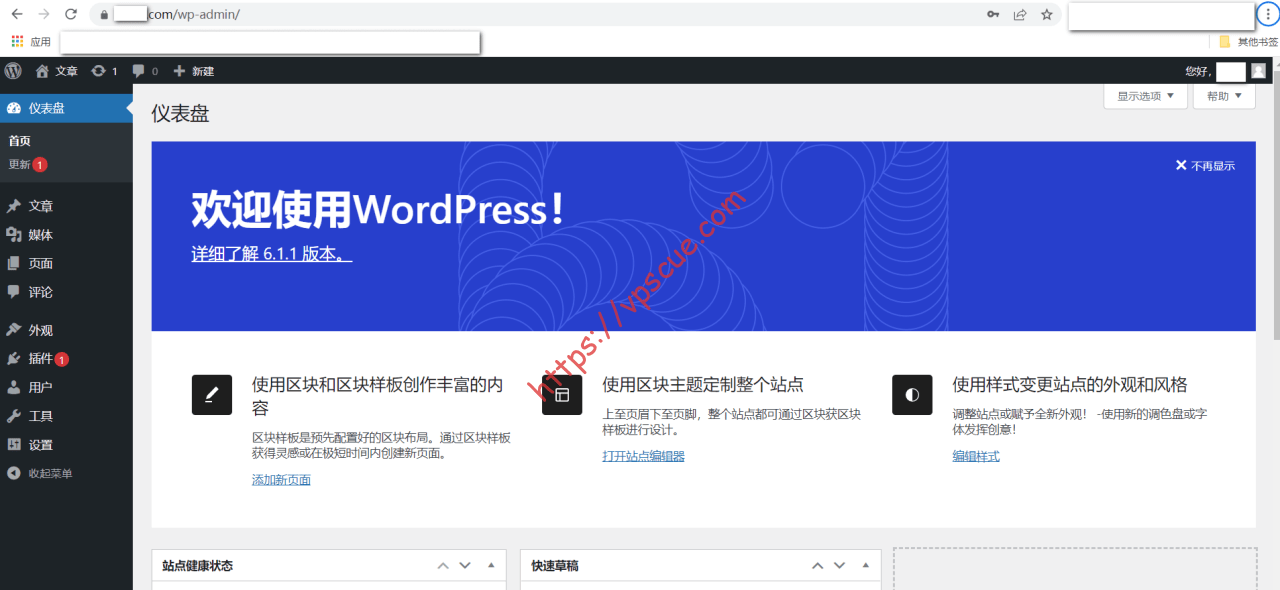The height and width of the screenshot is (590, 1280).
Task: Open Chrome three-dot menu
Action: click(x=1267, y=15)
